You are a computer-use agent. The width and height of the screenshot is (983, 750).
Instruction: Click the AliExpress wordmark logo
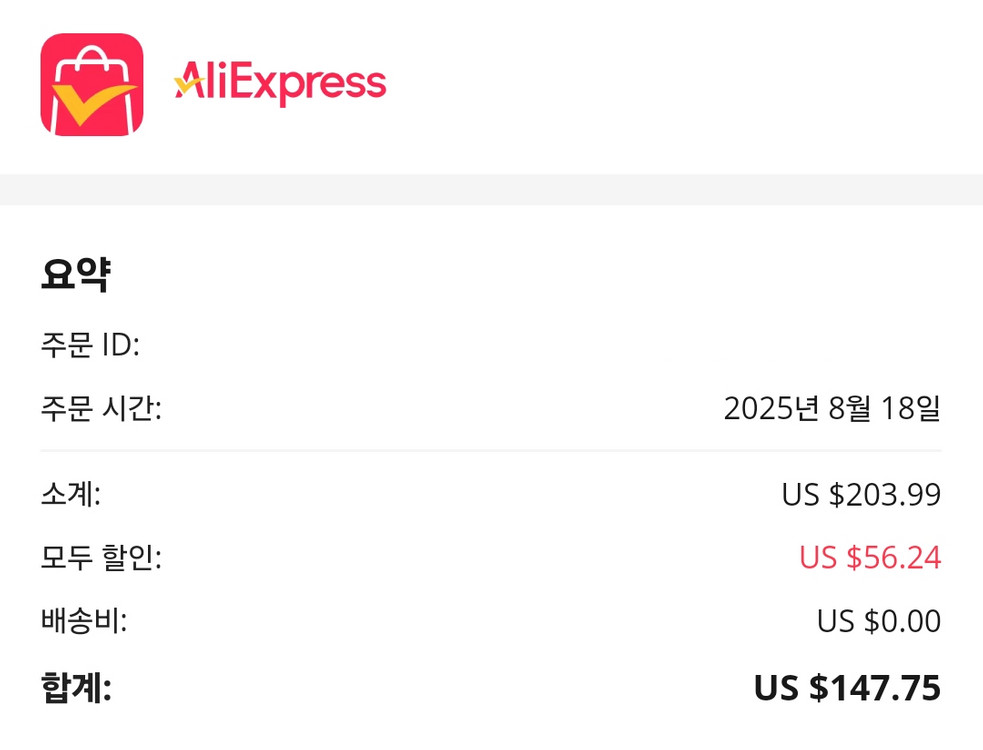pyautogui.click(x=281, y=83)
